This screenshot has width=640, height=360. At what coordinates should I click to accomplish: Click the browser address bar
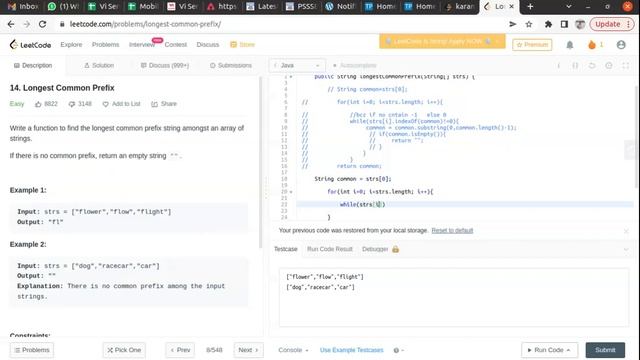point(282,24)
